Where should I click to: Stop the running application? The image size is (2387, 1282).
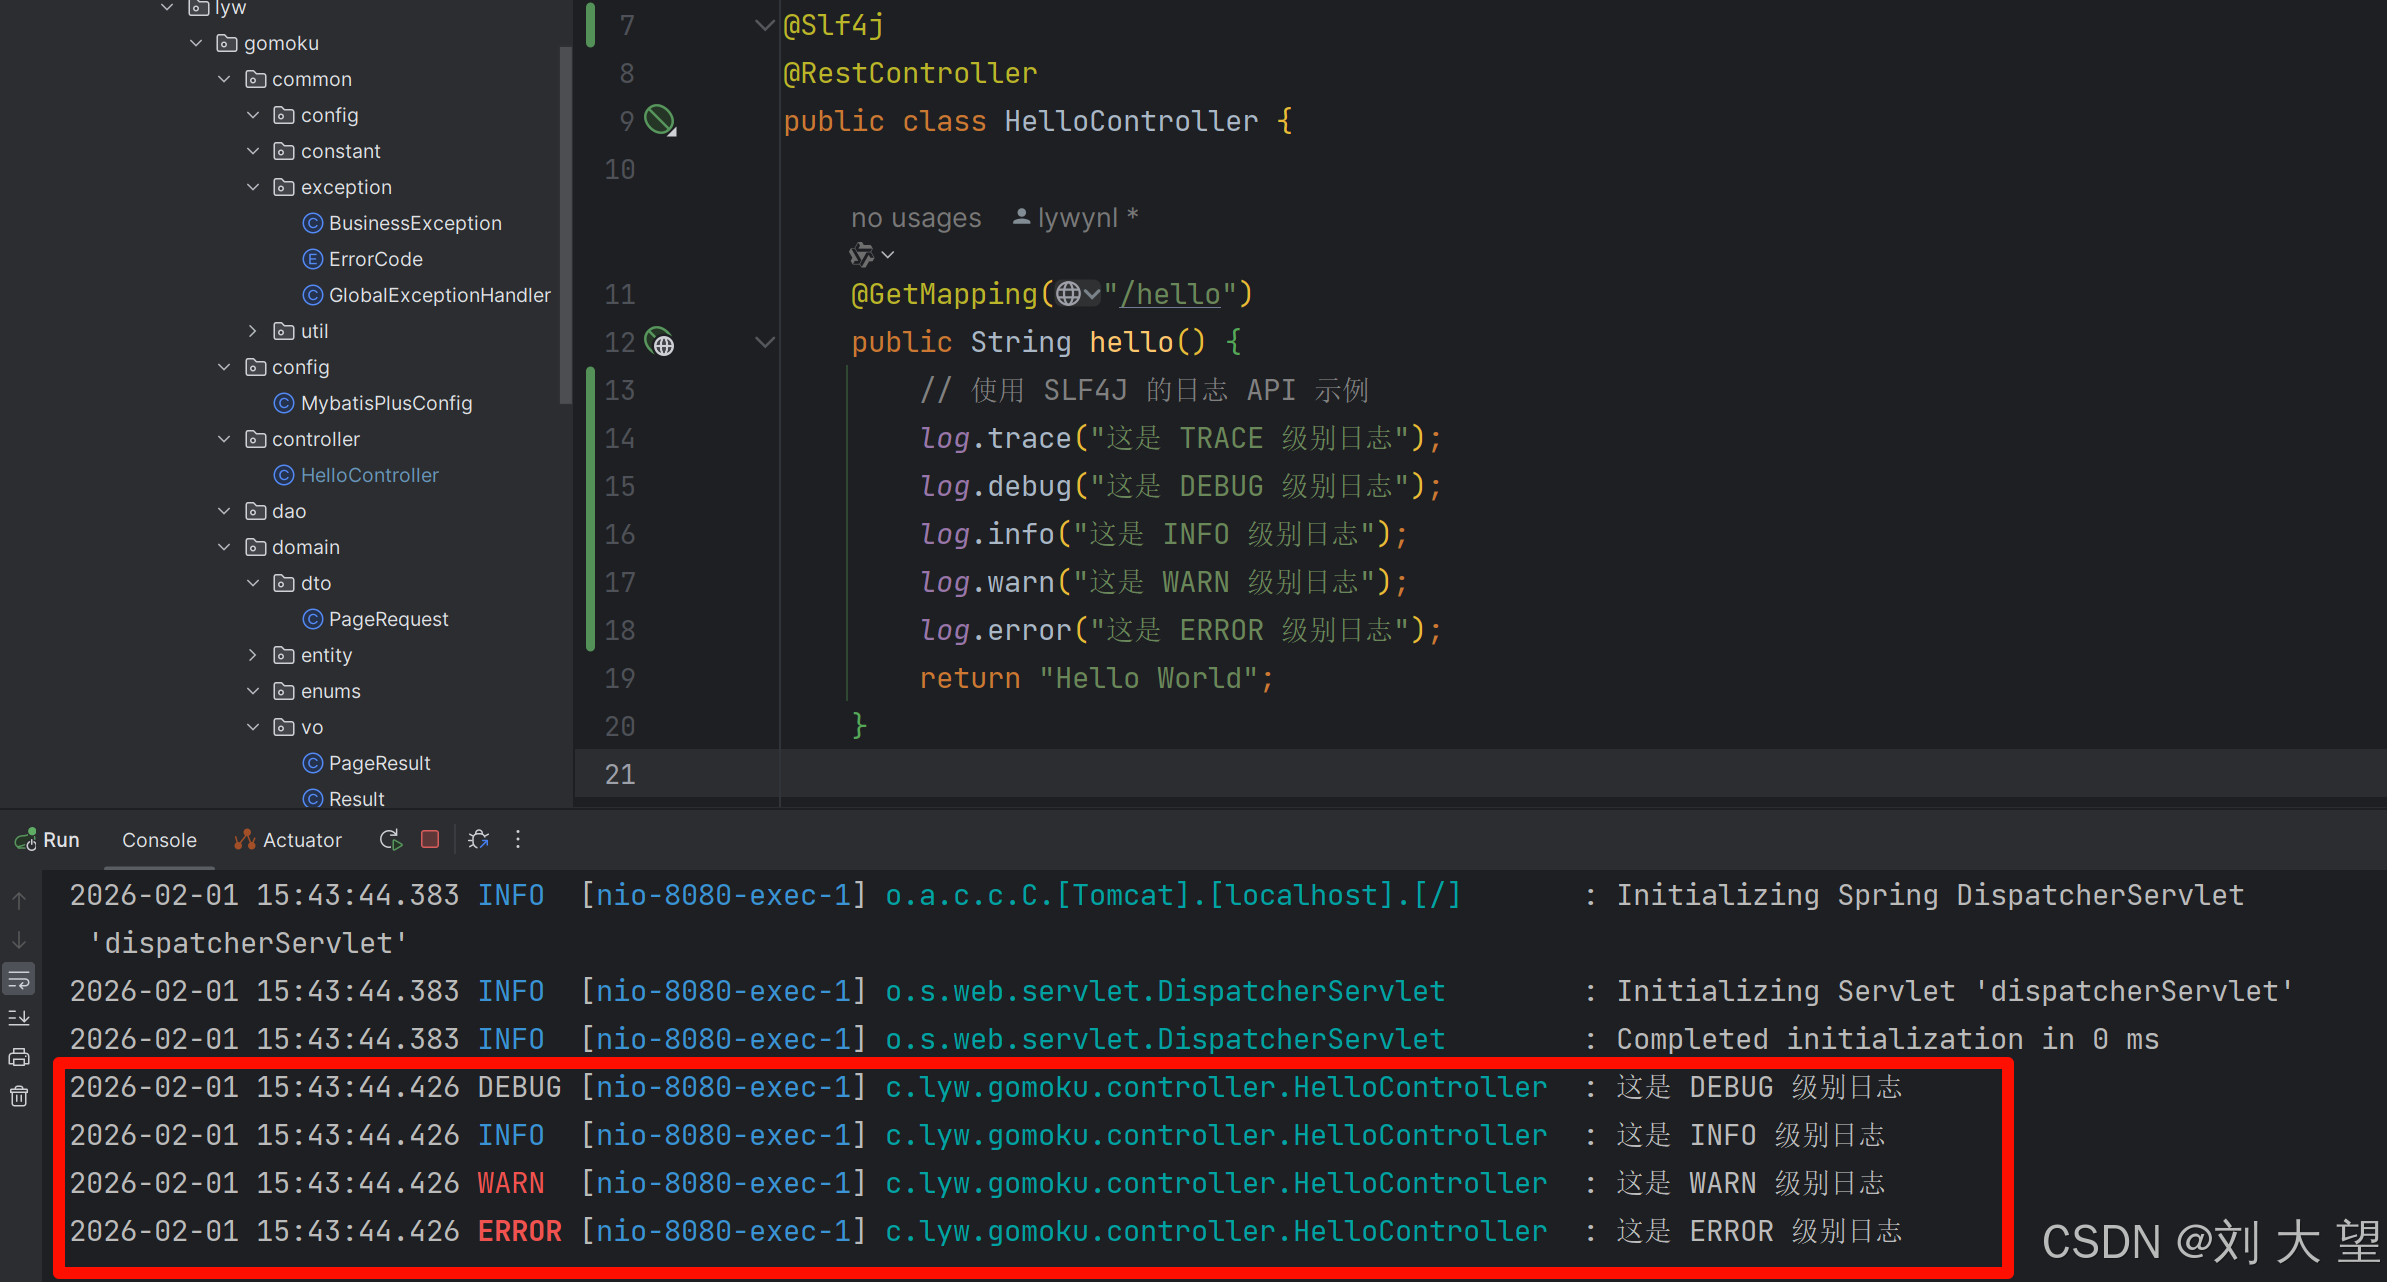[x=430, y=840]
